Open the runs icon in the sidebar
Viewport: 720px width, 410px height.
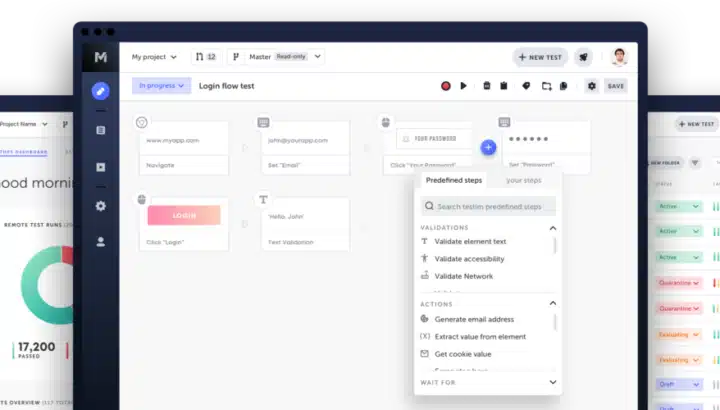coord(101,167)
